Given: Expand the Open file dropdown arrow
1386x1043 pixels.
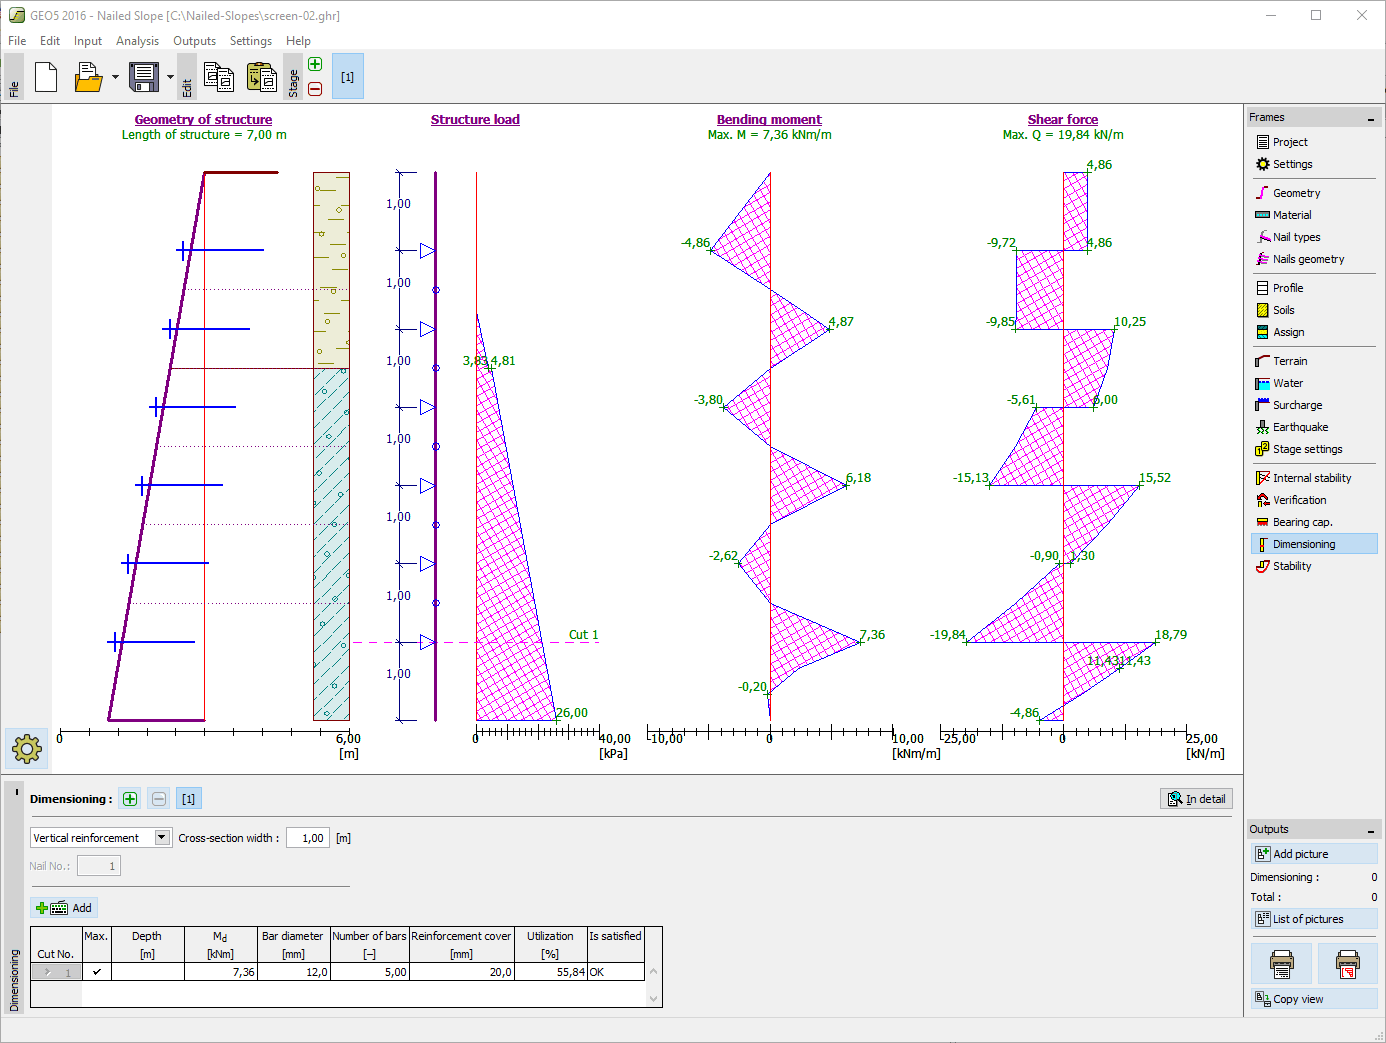Looking at the screenshot, I should pyautogui.click(x=115, y=77).
